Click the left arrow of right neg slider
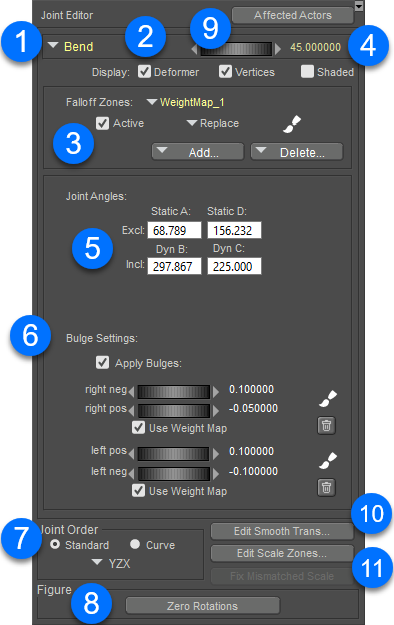The image size is (394, 625). tap(132, 392)
